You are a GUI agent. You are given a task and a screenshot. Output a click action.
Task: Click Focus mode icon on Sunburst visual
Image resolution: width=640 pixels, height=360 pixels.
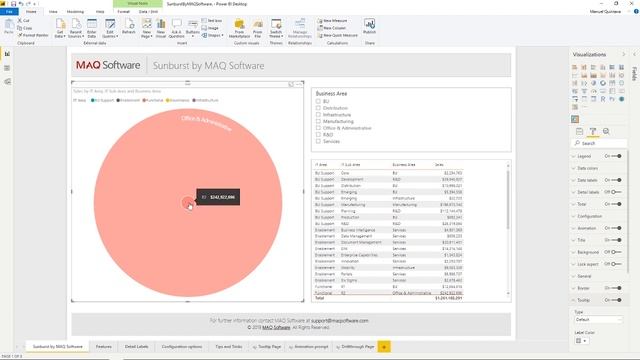click(x=291, y=84)
